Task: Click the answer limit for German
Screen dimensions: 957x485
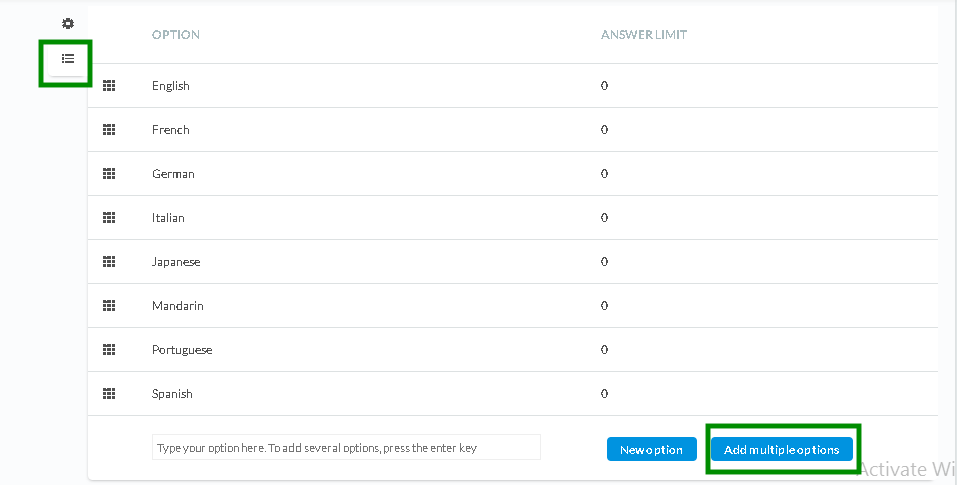Action: [604, 174]
